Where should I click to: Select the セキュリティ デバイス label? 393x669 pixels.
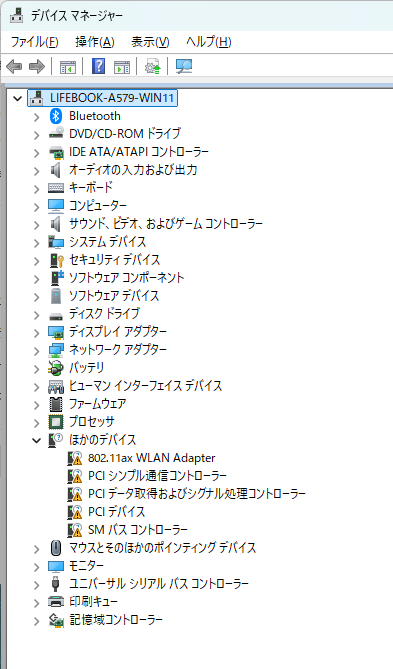(x=114, y=260)
